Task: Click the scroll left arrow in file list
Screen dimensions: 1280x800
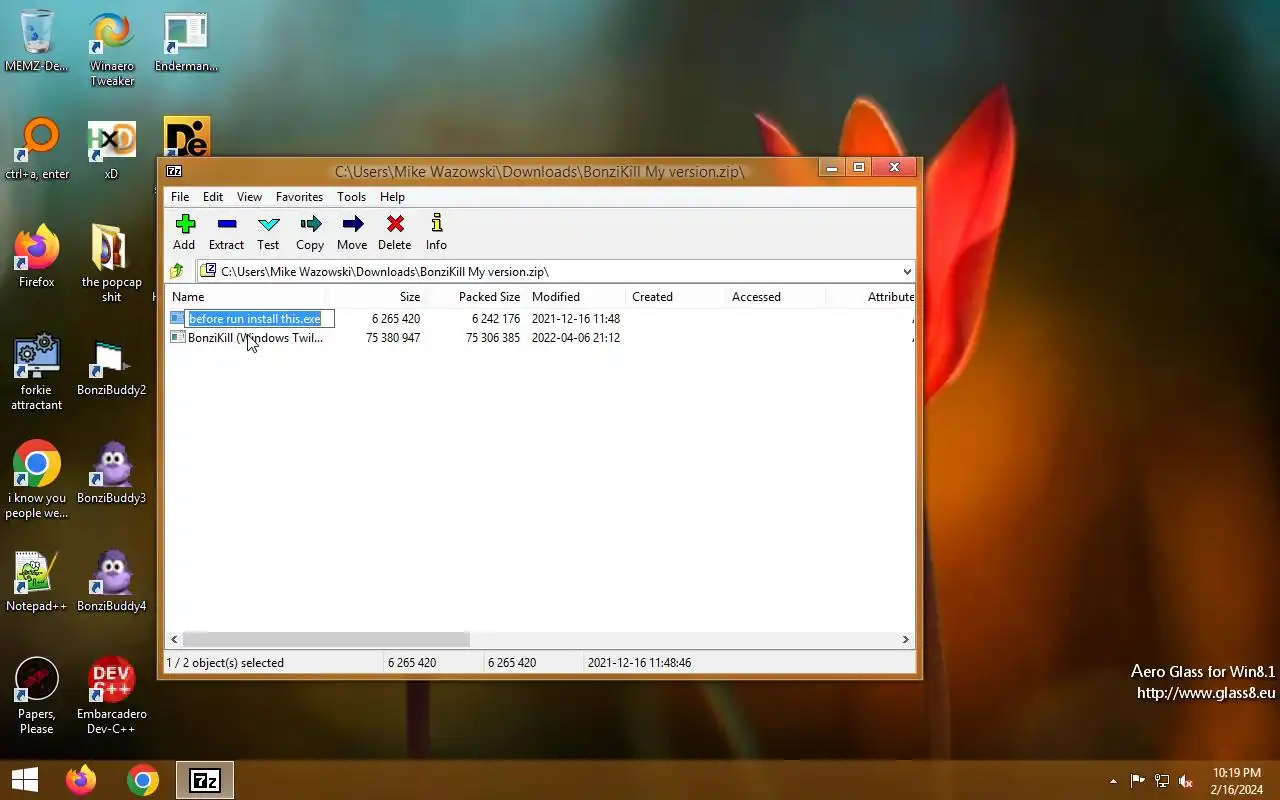Action: click(x=174, y=639)
